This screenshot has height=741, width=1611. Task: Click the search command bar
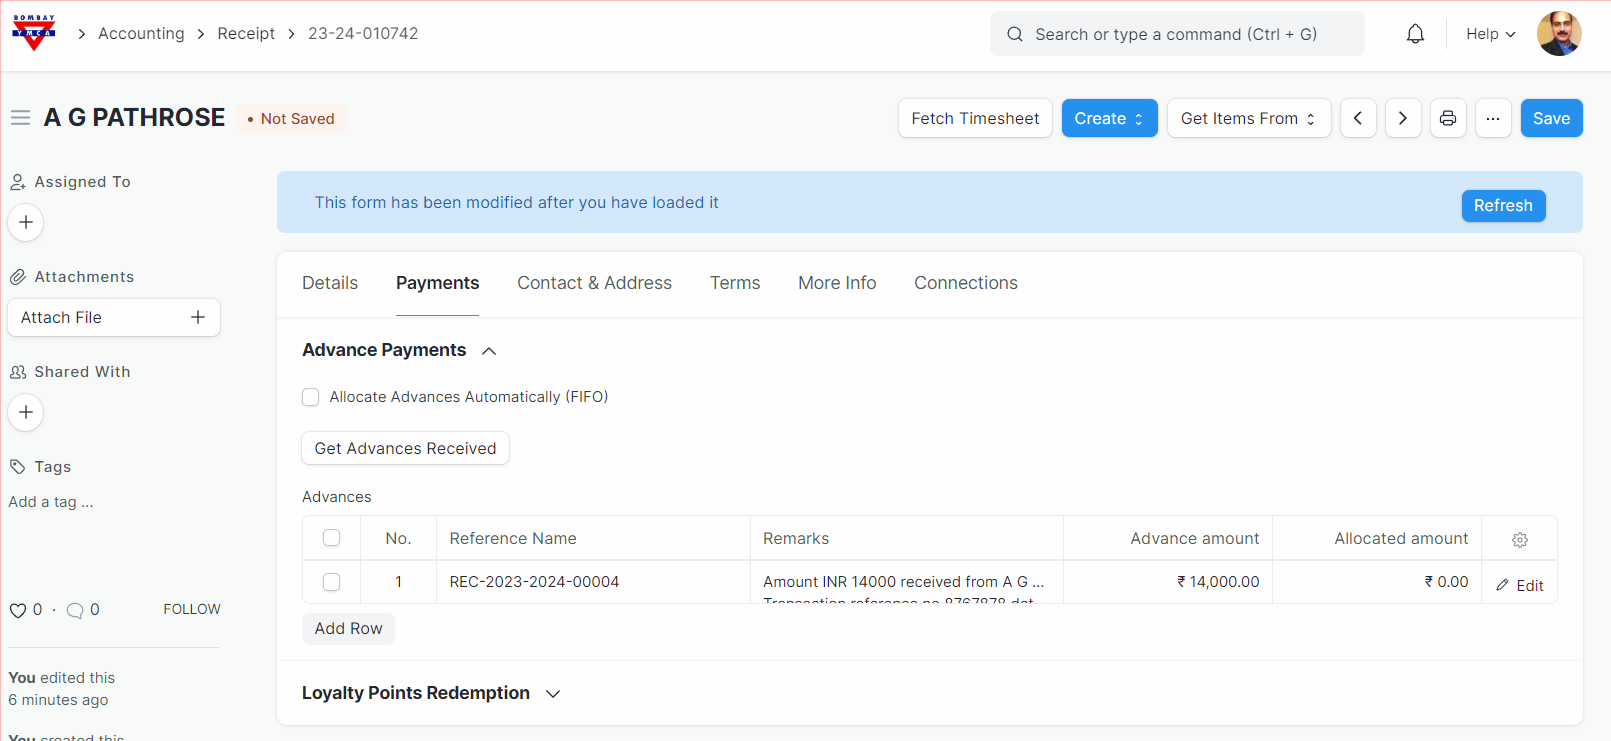(x=1176, y=34)
